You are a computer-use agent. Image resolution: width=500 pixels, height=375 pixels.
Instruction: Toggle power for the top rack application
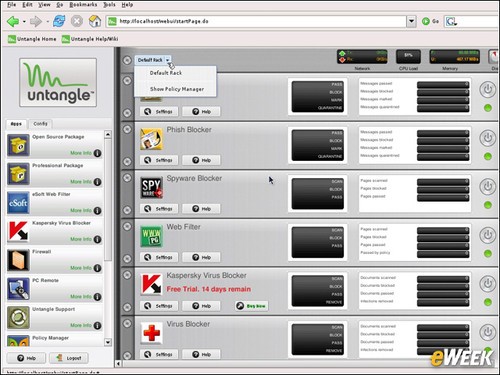(488, 89)
